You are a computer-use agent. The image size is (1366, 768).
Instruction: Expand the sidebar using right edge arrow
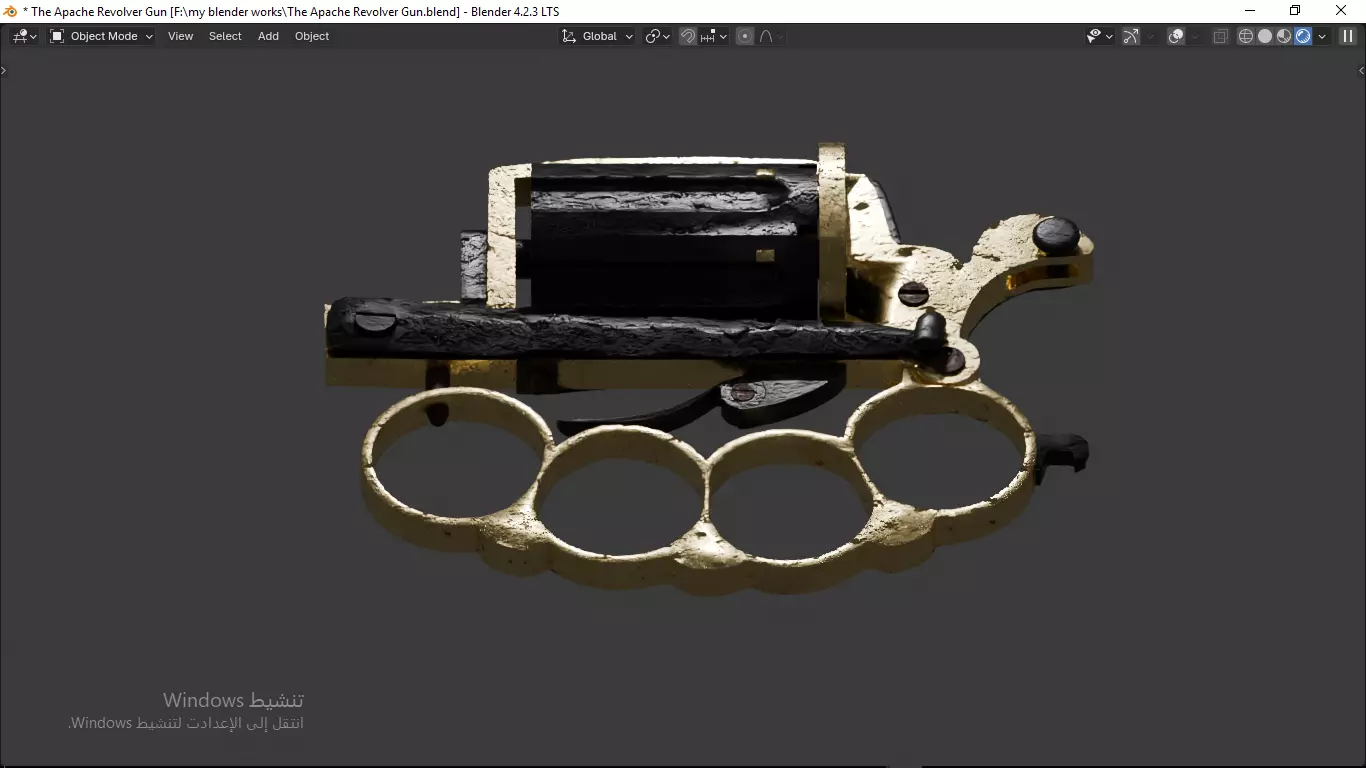pyautogui.click(x=1361, y=70)
